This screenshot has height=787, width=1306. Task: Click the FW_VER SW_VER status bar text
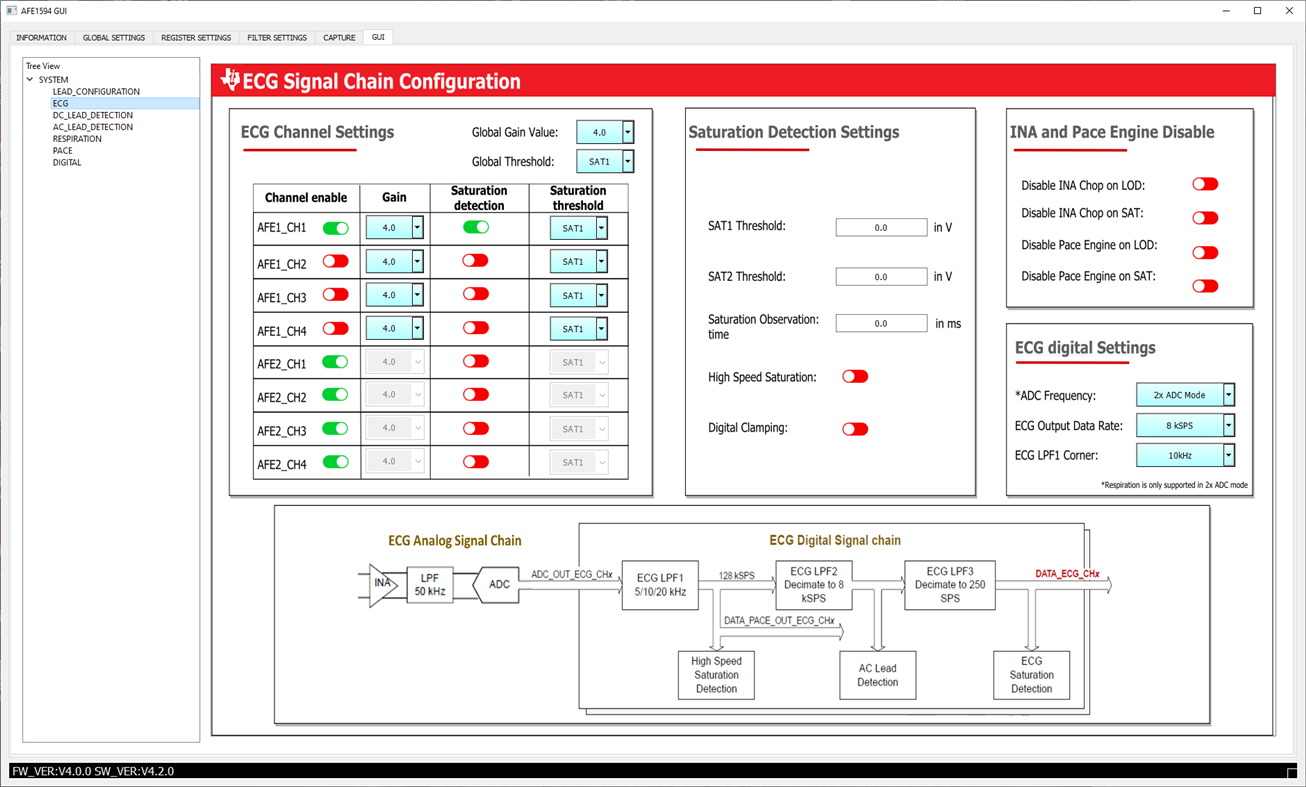click(93, 771)
